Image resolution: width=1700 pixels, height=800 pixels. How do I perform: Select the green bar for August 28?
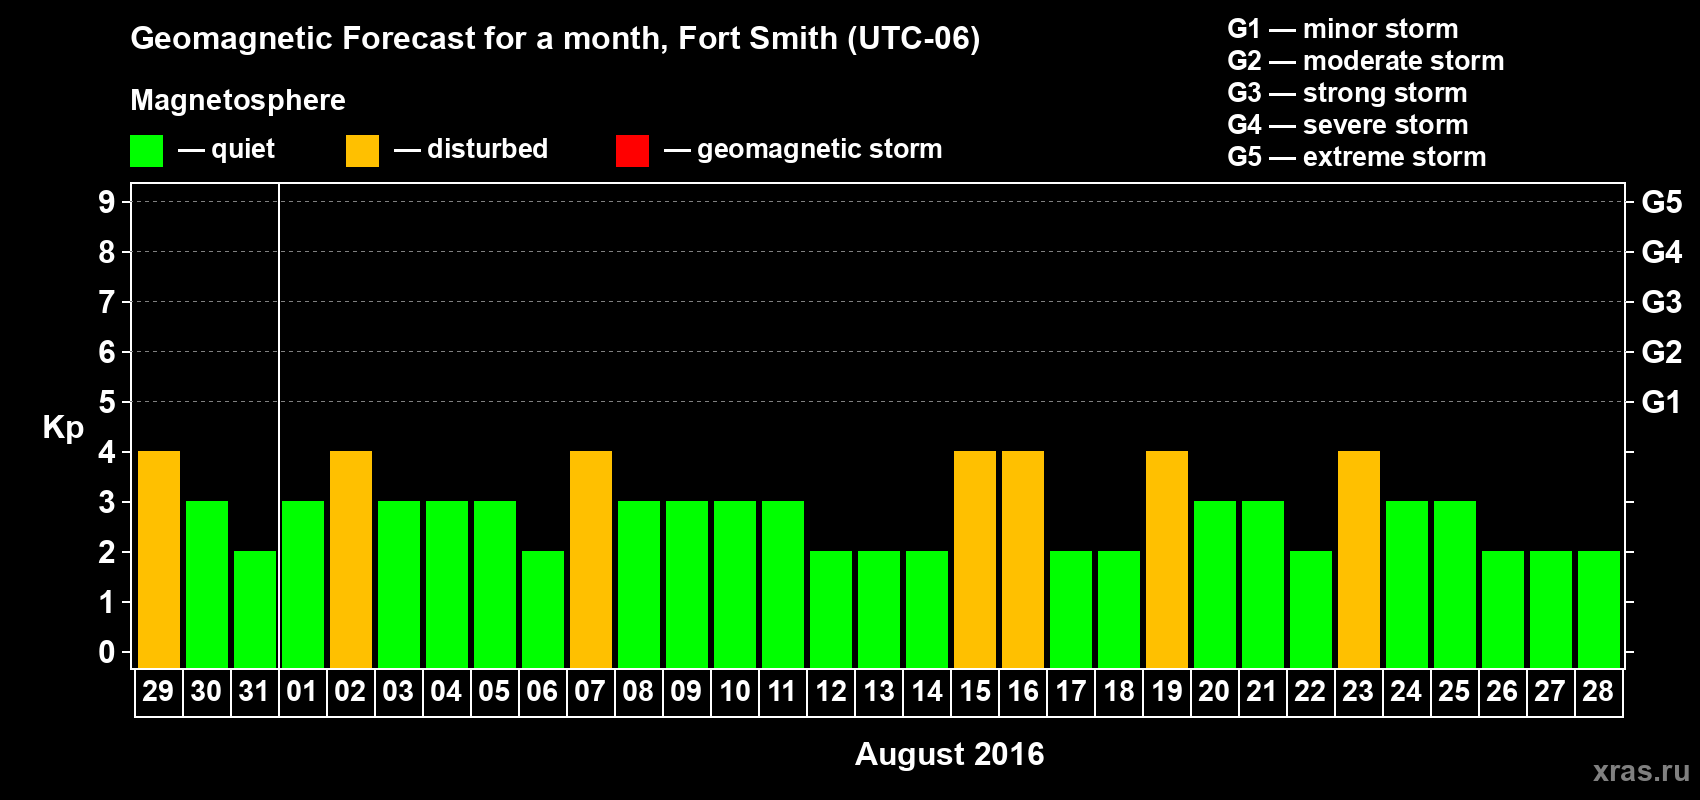[1599, 609]
